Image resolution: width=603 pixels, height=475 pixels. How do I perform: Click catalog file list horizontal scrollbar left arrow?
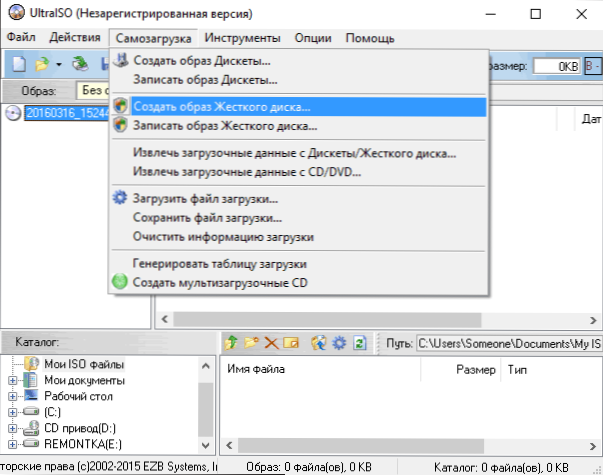tap(230, 445)
